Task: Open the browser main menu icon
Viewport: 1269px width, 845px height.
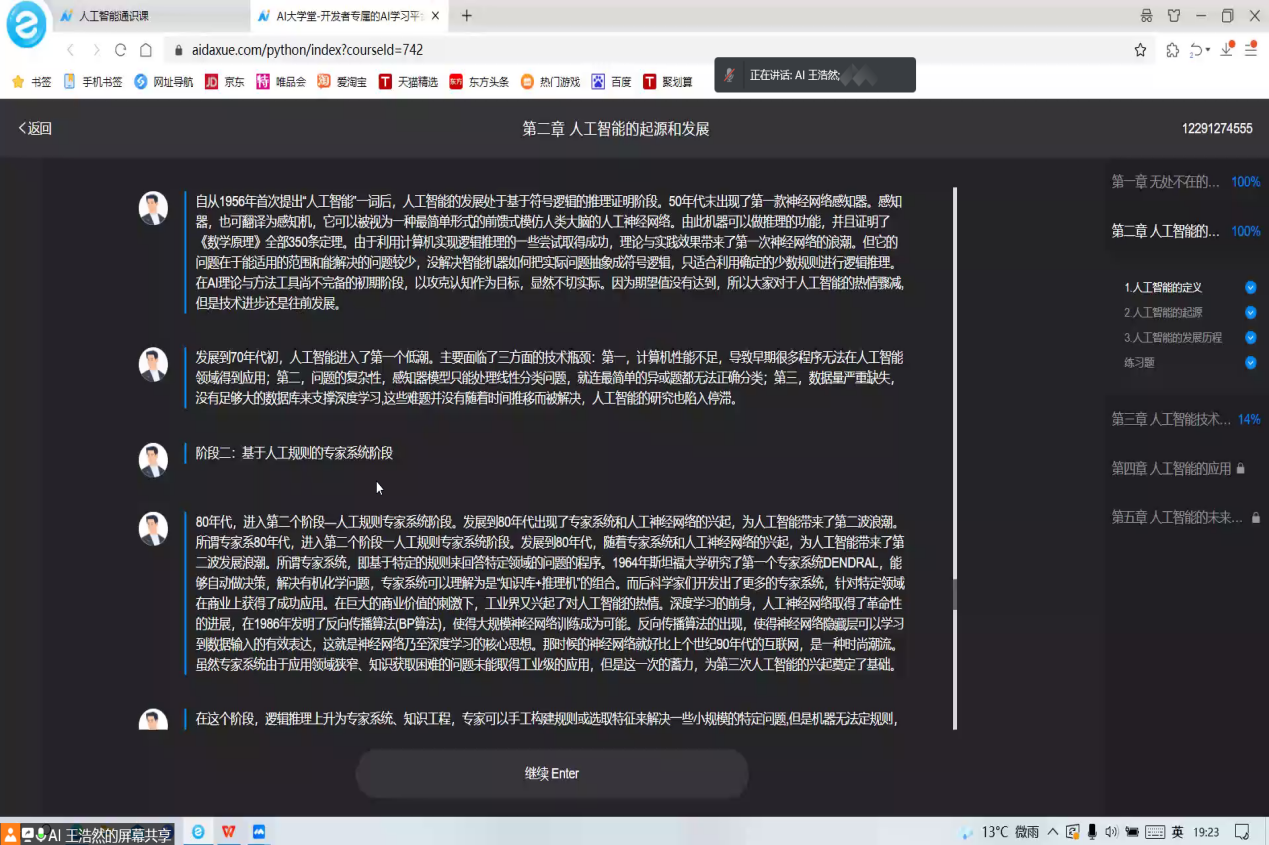Action: pyautogui.click(x=1253, y=49)
